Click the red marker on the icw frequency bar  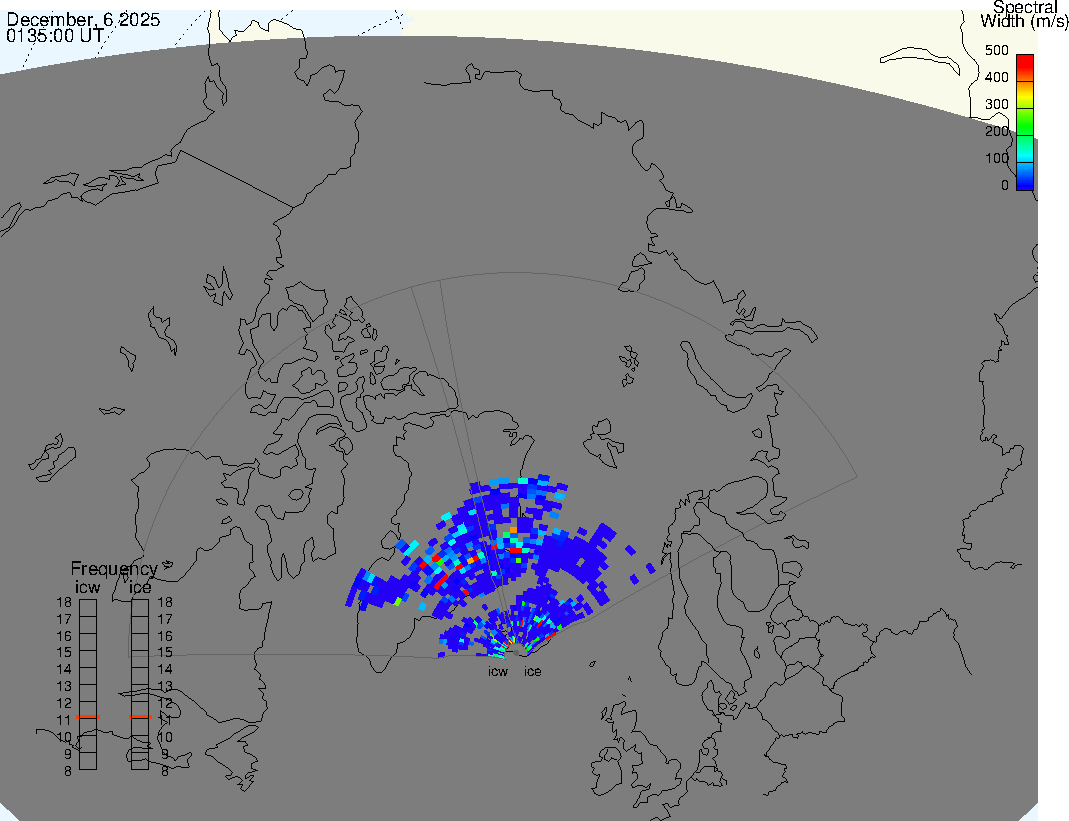88,717
